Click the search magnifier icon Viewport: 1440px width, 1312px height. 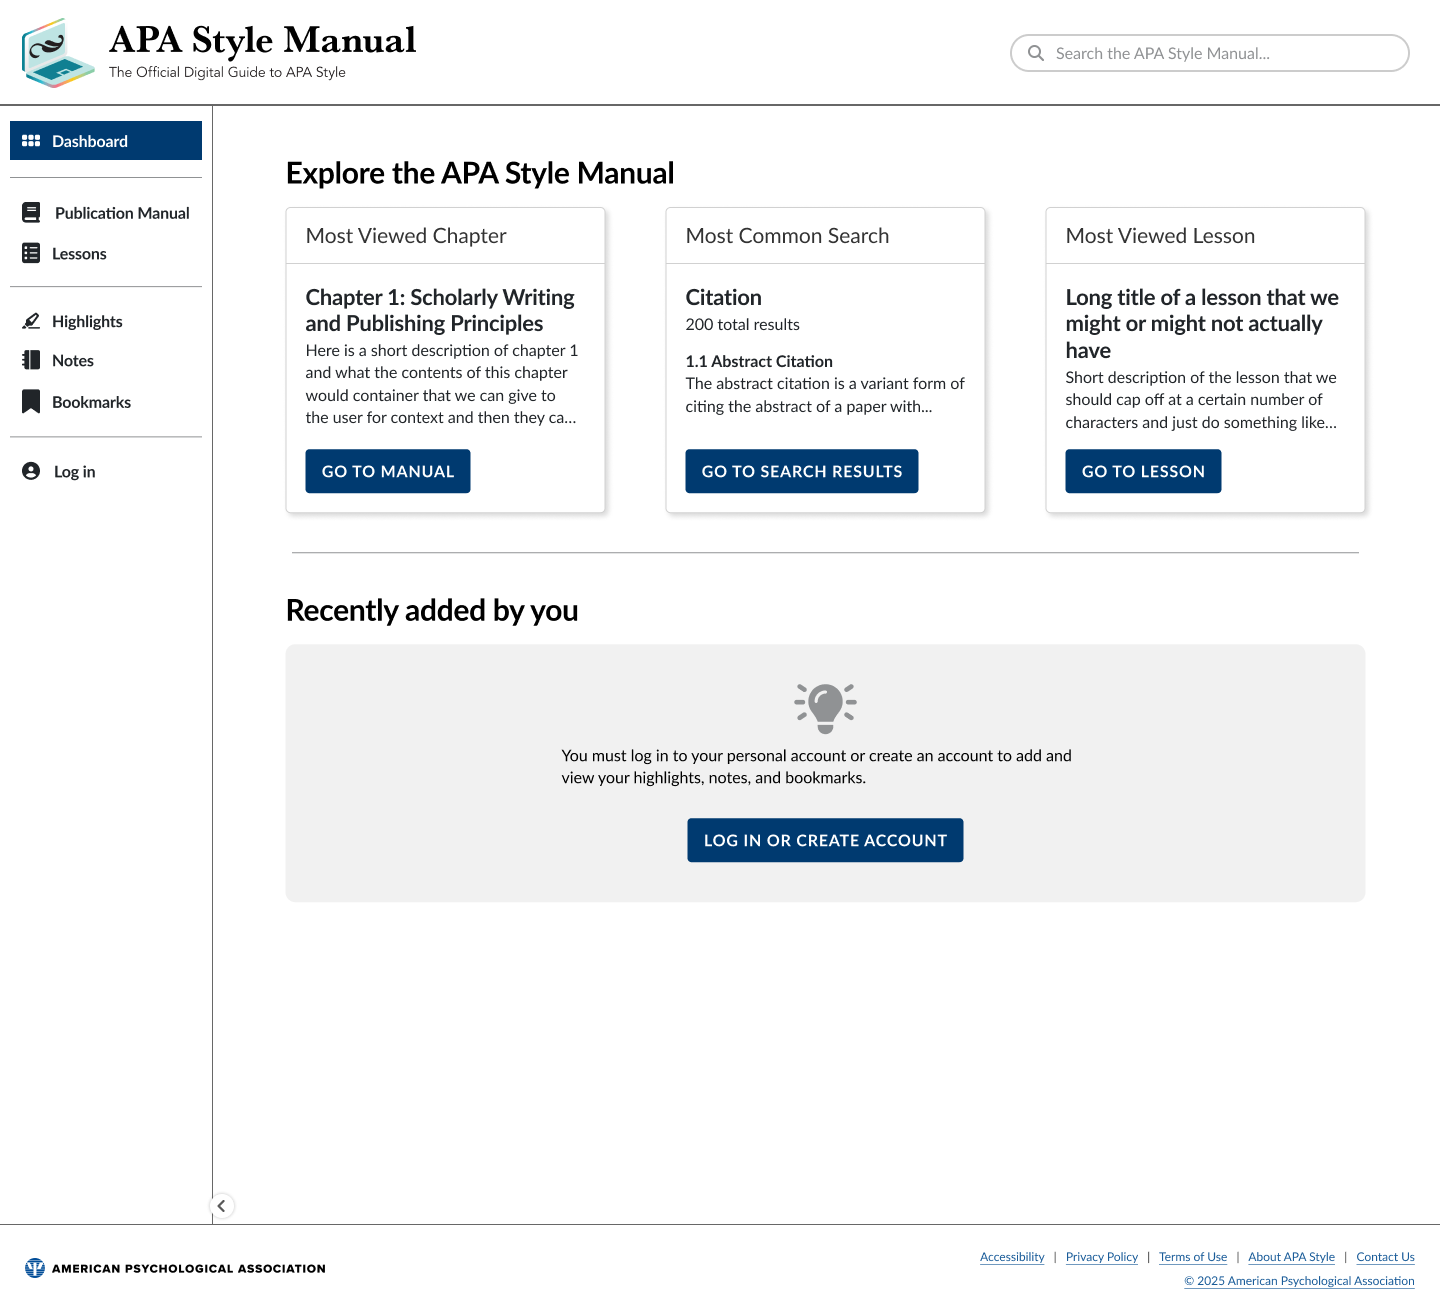pos(1036,53)
